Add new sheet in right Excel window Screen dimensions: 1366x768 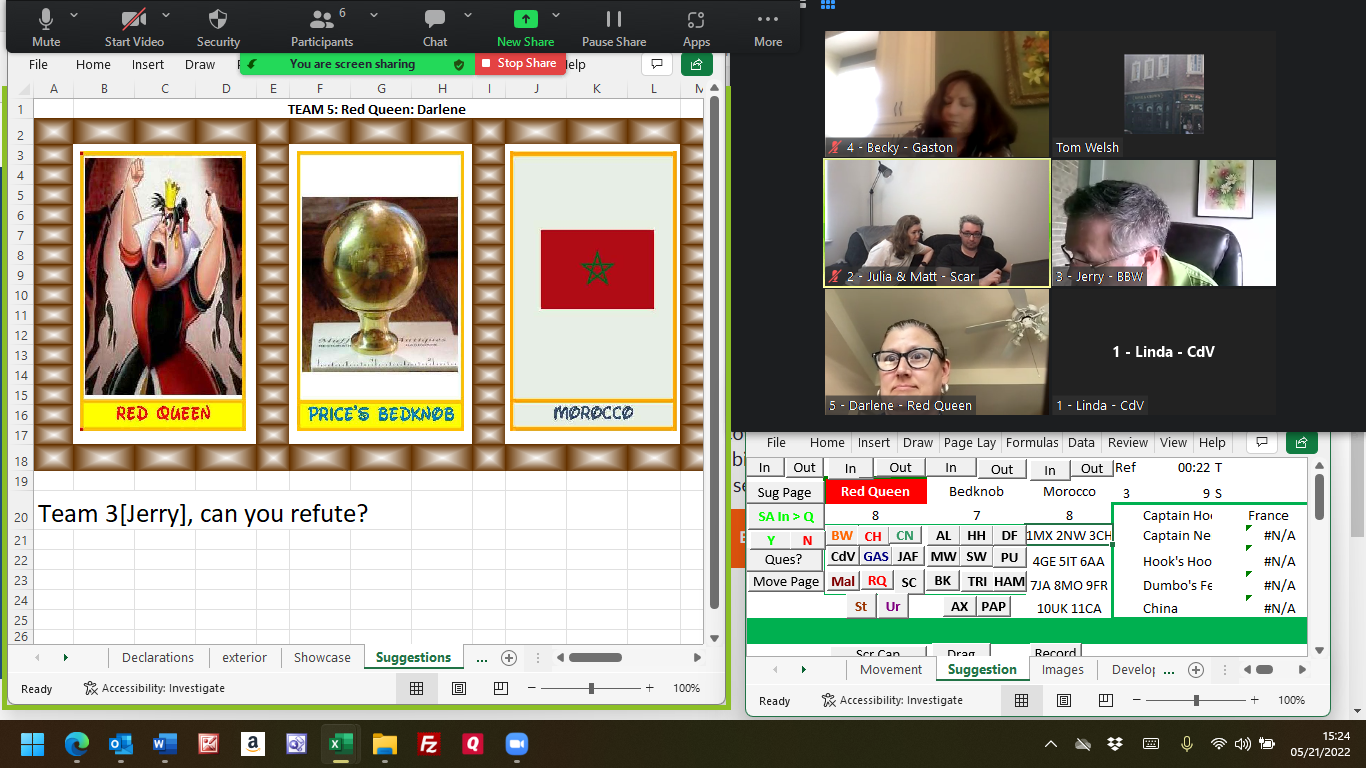1195,670
